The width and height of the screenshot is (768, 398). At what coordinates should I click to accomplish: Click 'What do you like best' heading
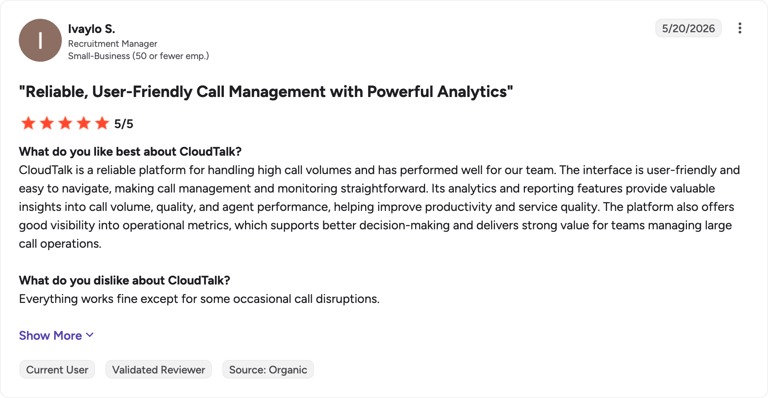130,152
